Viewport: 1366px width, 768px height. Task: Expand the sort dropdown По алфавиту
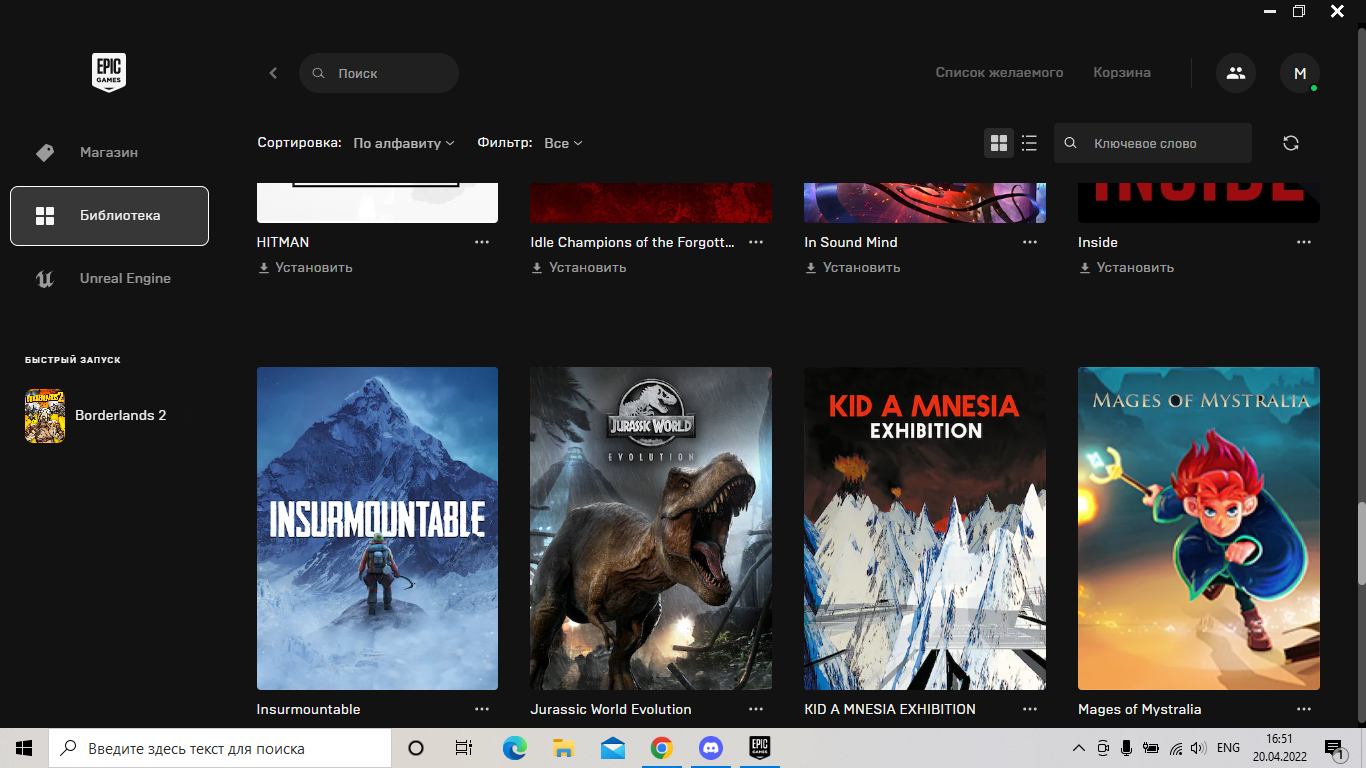[404, 143]
